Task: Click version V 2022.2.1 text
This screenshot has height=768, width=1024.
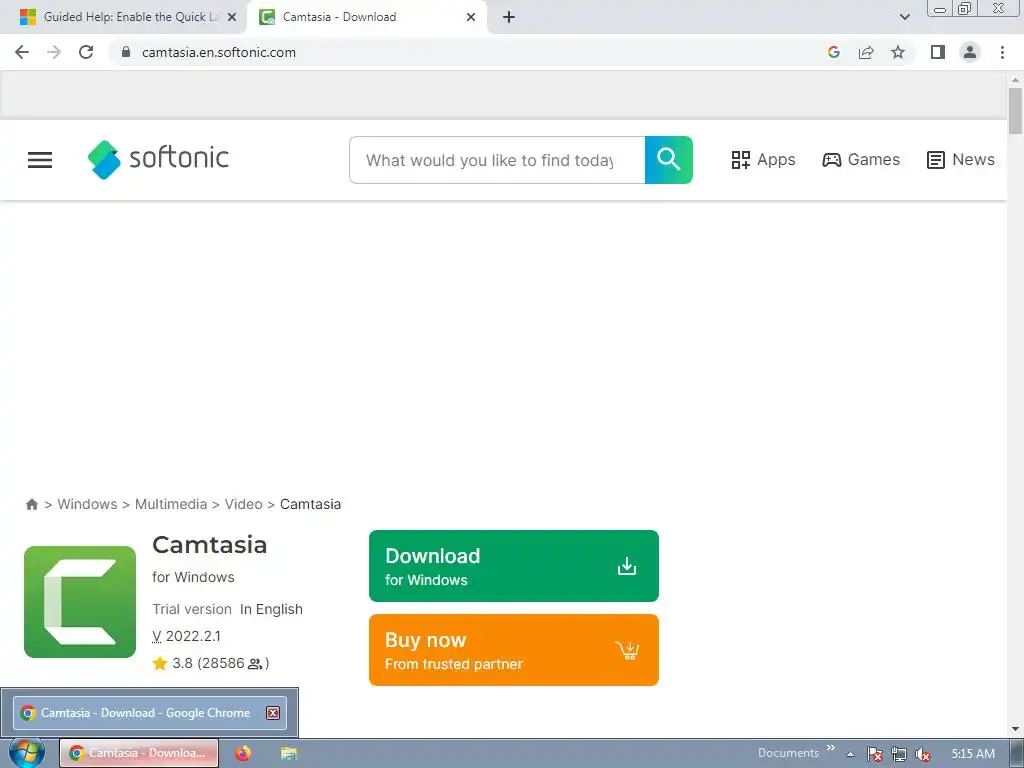Action: tap(186, 636)
